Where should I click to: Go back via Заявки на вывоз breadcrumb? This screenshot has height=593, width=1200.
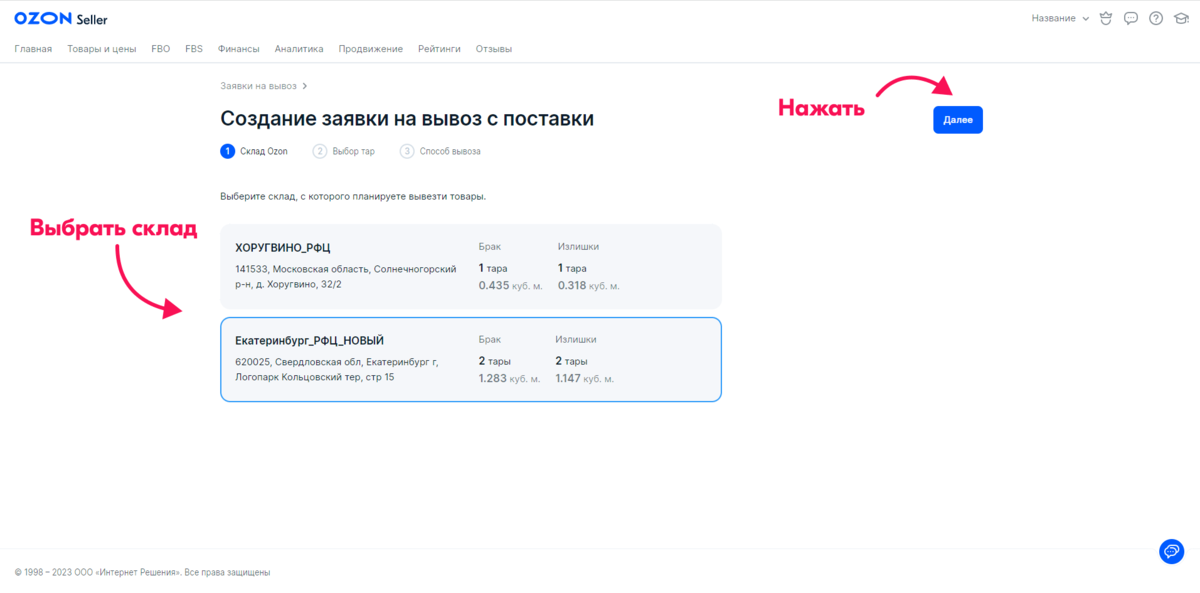[x=259, y=86]
